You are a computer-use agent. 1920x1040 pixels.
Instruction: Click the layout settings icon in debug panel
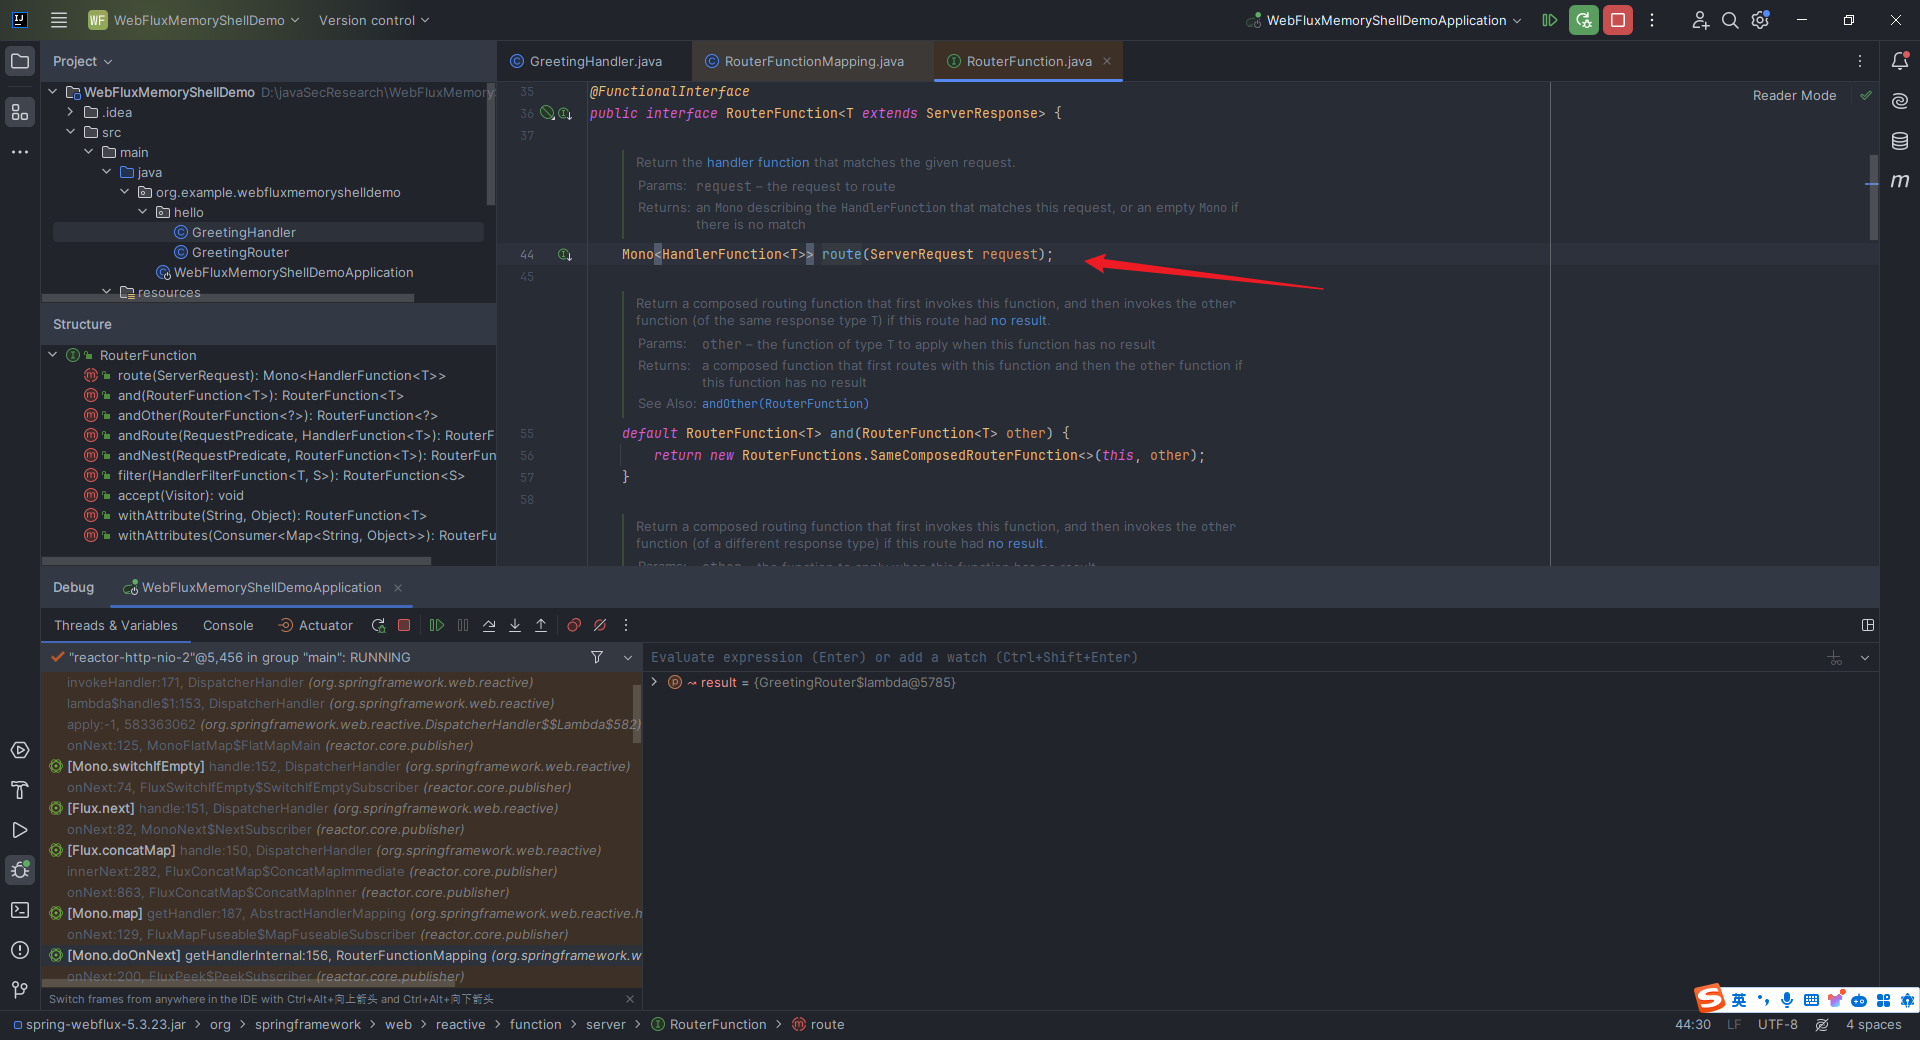pyautogui.click(x=1868, y=625)
